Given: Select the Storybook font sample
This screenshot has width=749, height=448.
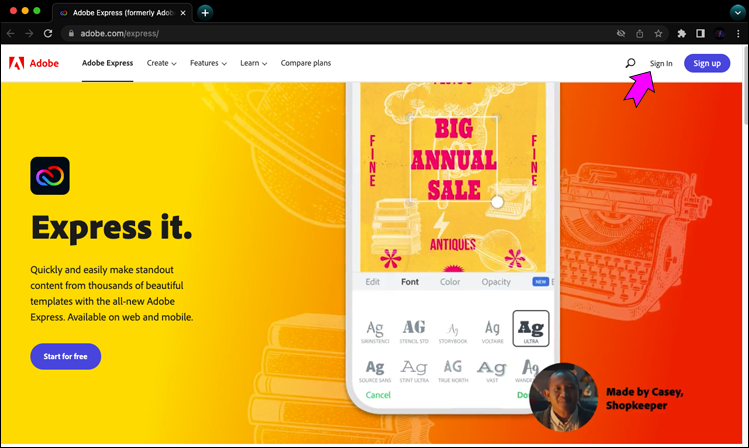Looking at the screenshot, I should pos(453,331).
